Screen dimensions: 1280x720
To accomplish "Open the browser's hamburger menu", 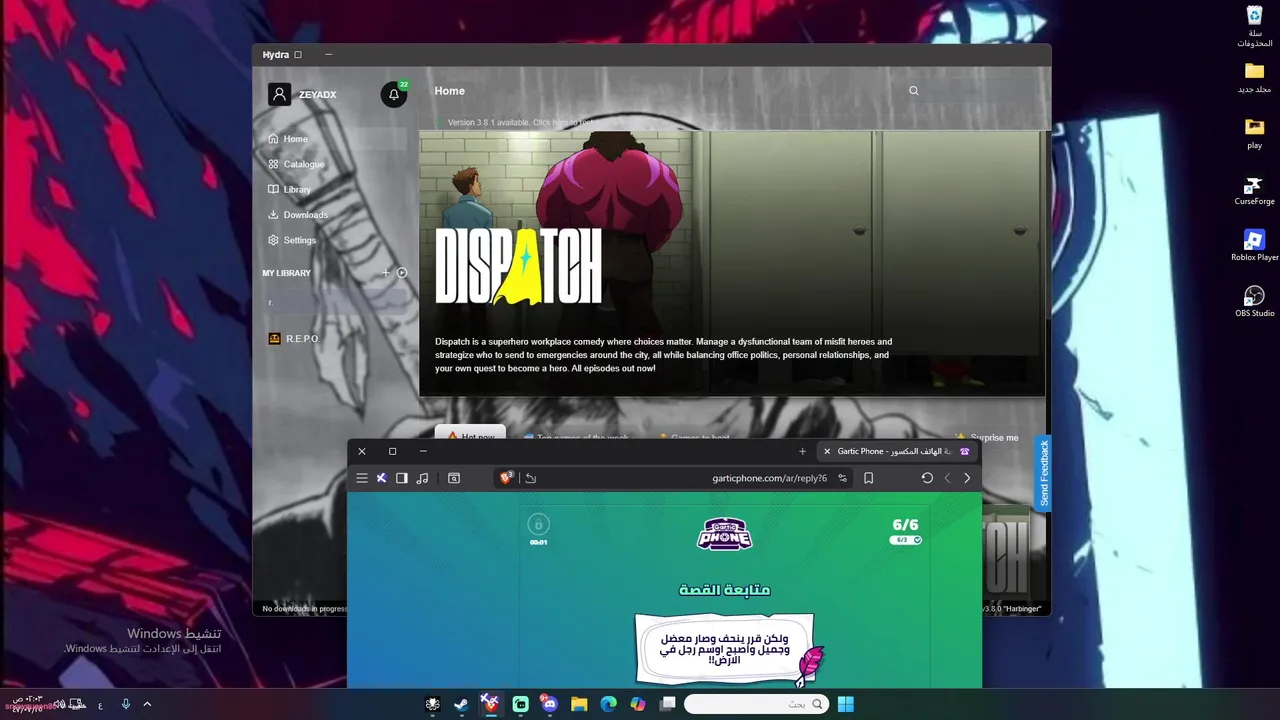I will (x=362, y=478).
